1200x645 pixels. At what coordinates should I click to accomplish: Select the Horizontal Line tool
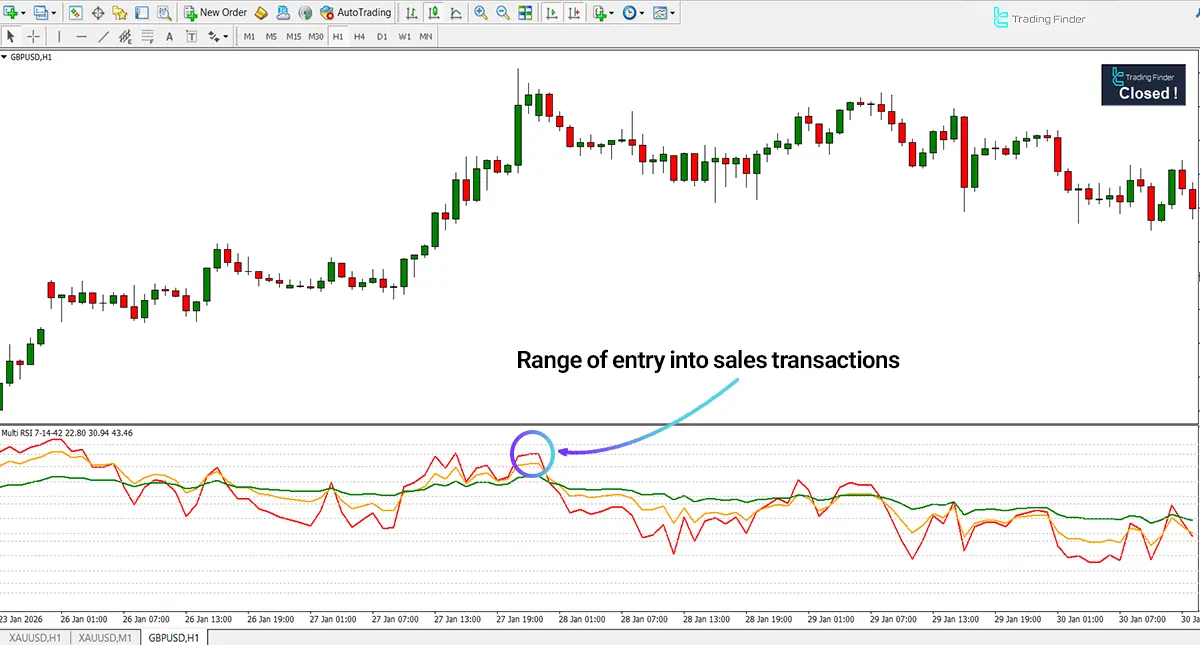pos(82,36)
